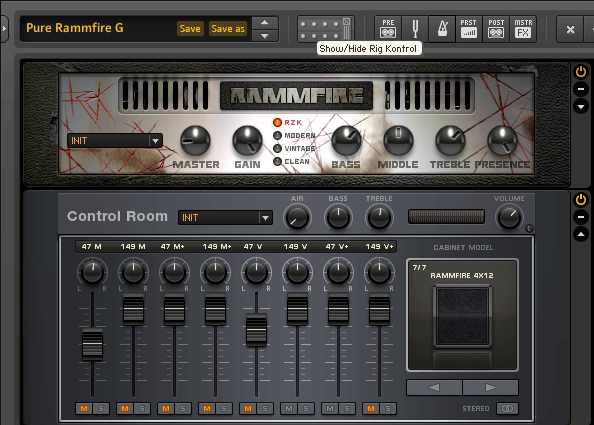Screen dimensions: 594x425
Task: Solo the 149 V channel
Action: pos(306,408)
